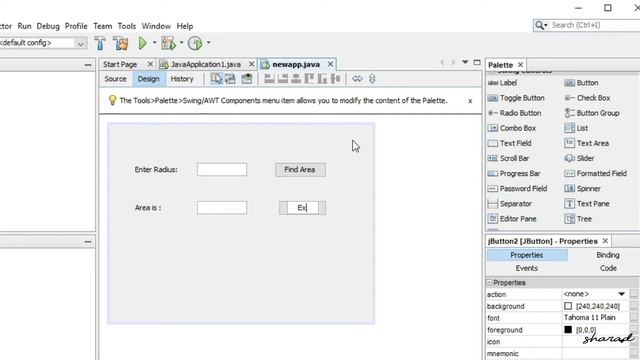Open the default config dropdown

(x=80, y=43)
